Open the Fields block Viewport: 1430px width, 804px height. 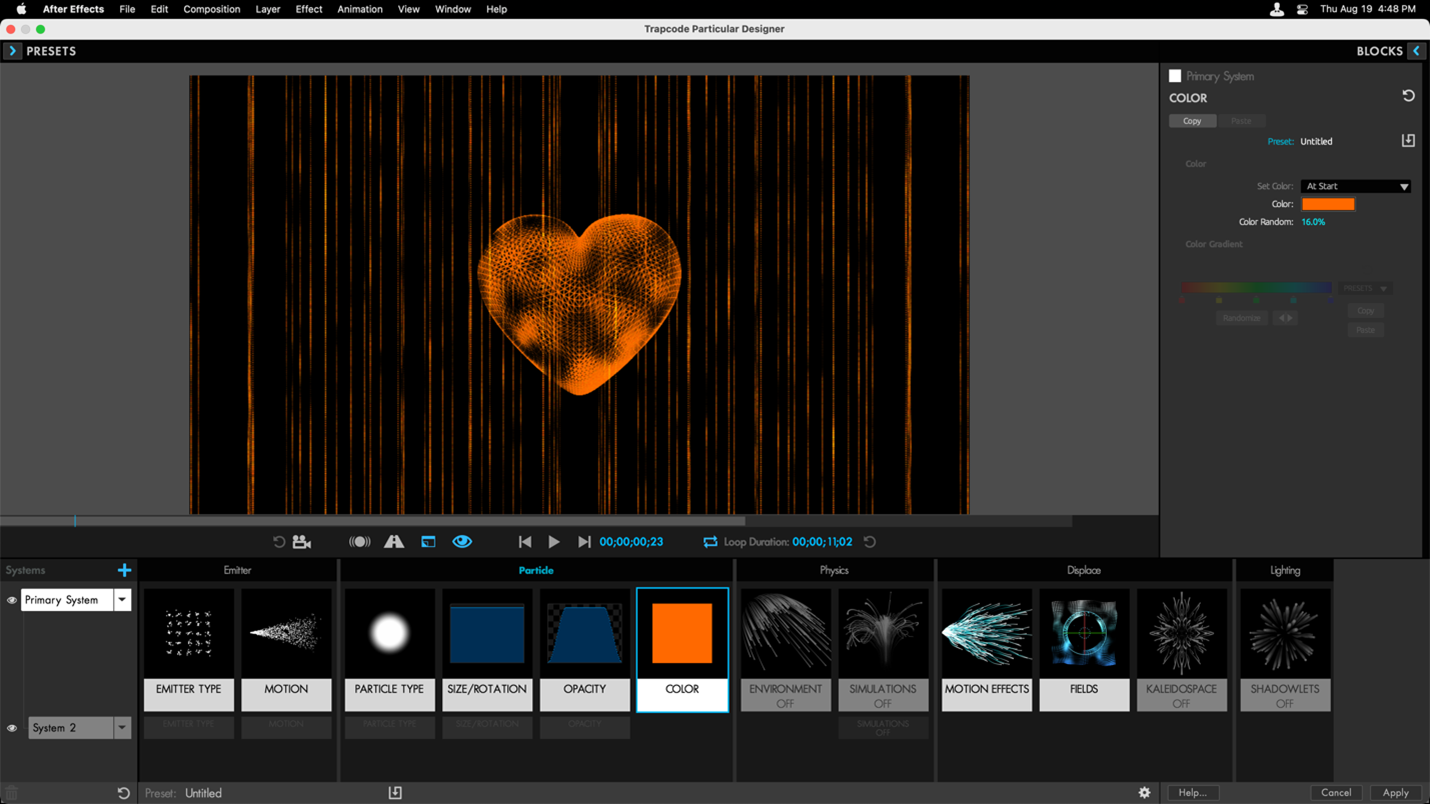[x=1084, y=650]
